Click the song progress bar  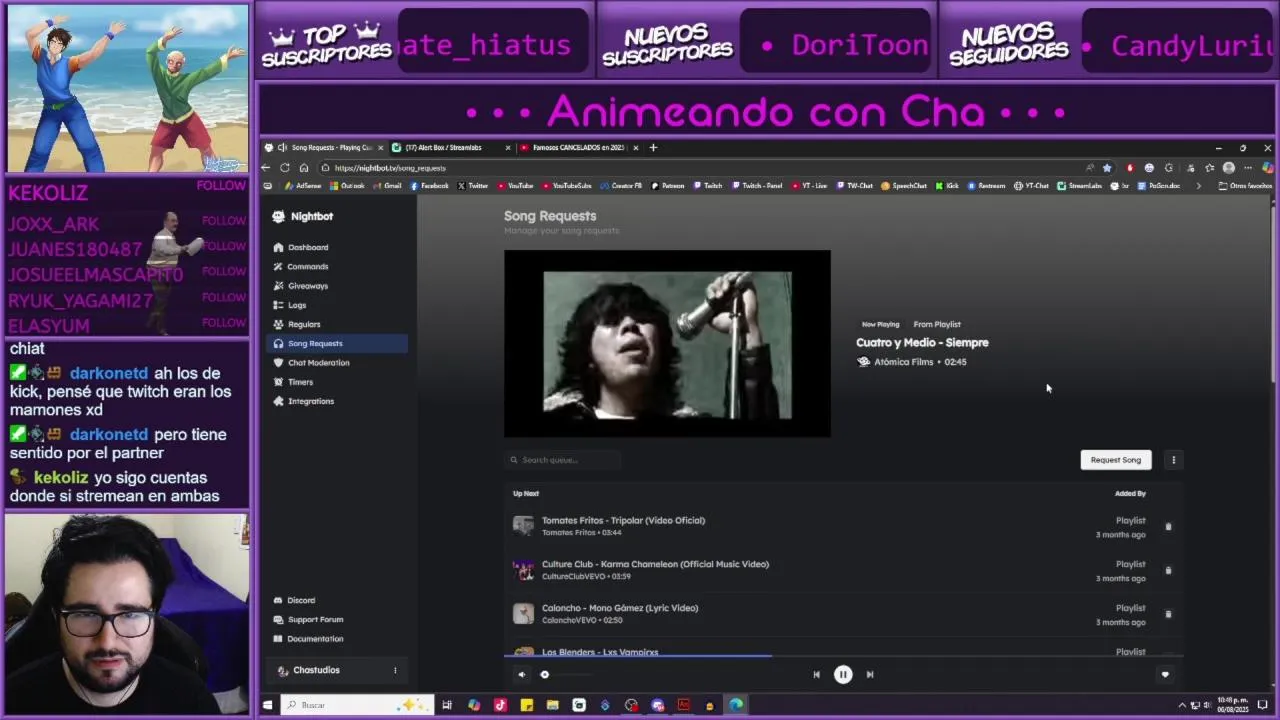[843, 657]
